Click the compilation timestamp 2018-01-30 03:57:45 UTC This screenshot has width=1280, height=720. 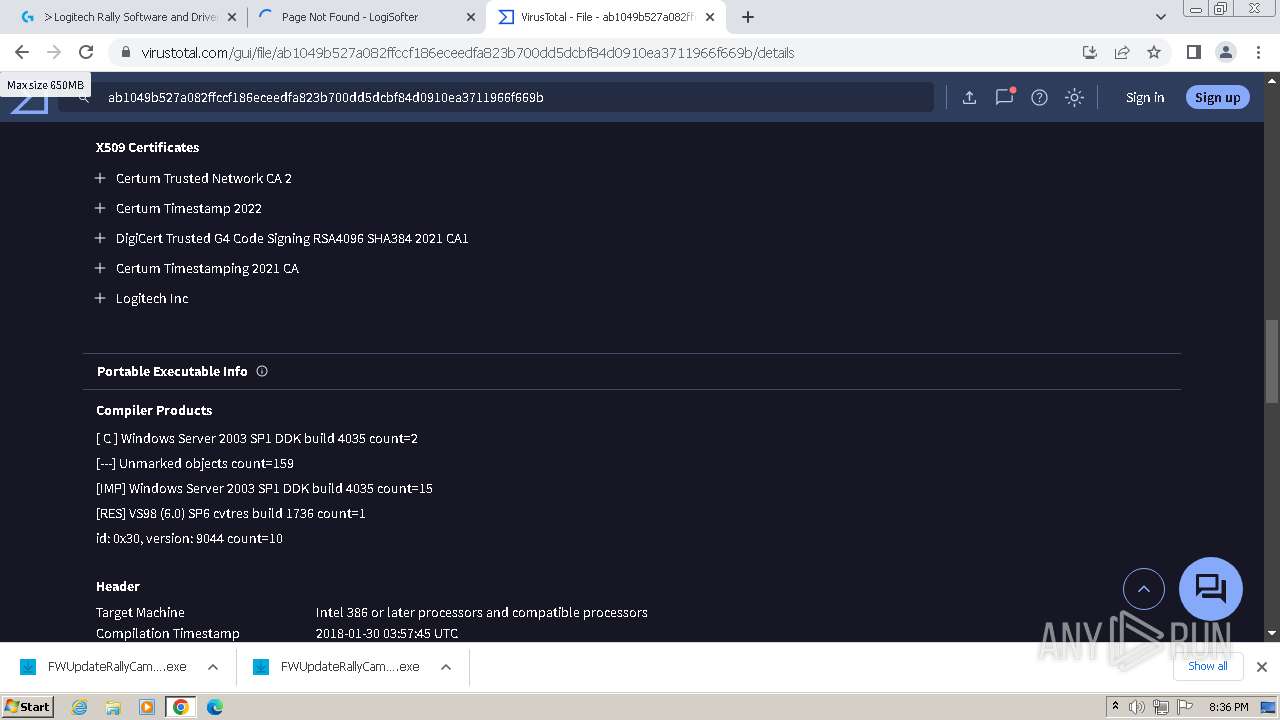pyautogui.click(x=387, y=633)
